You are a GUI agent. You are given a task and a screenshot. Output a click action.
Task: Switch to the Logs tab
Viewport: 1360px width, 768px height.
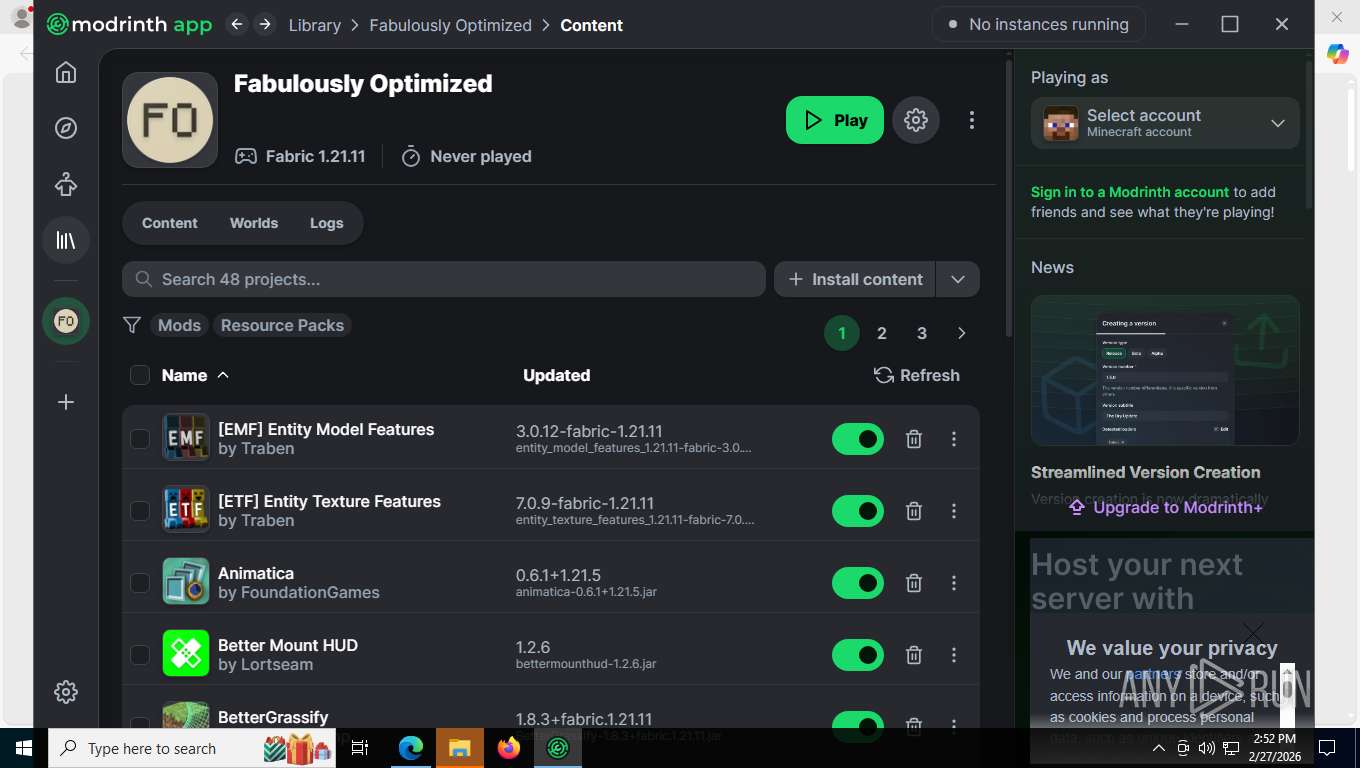327,223
